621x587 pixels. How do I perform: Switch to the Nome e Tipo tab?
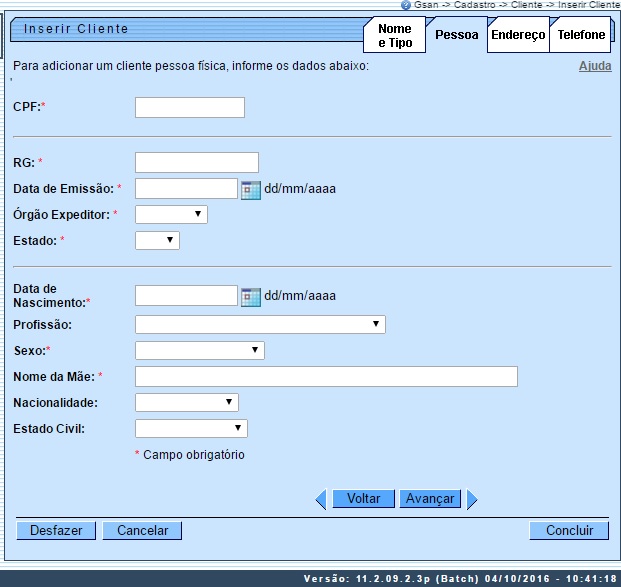[394, 35]
